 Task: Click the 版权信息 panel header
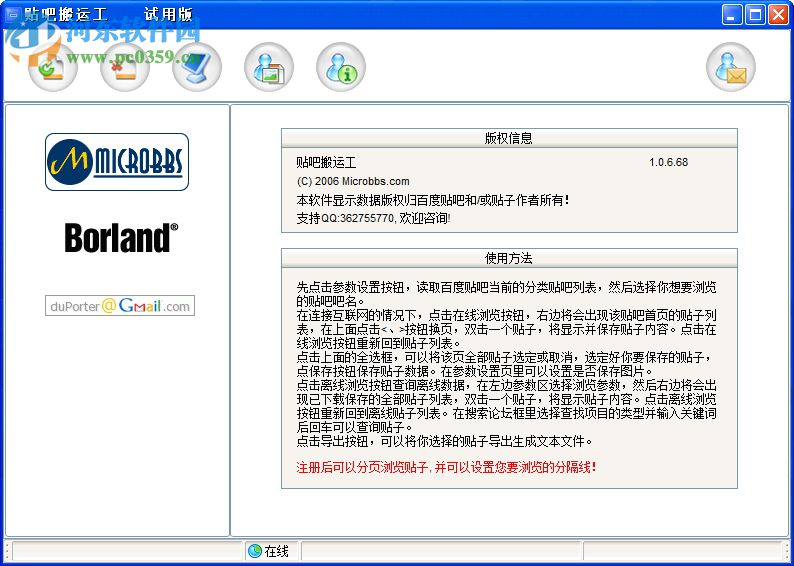pos(509,138)
